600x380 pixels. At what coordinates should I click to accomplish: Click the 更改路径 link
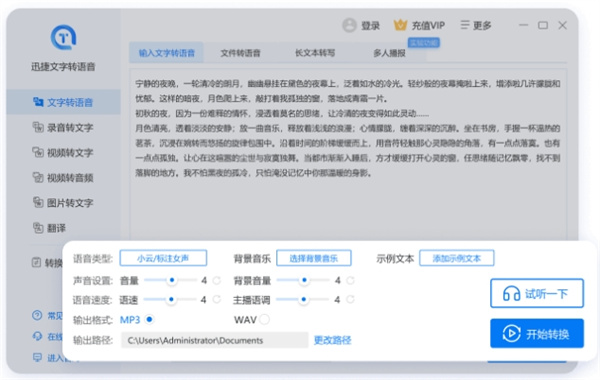[x=333, y=340]
